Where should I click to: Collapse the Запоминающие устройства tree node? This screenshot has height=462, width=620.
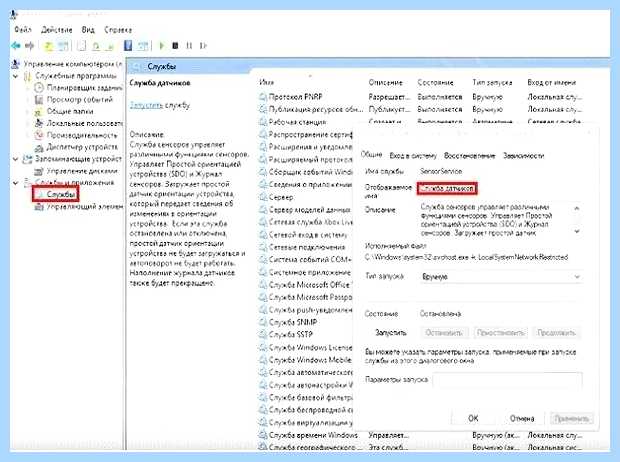point(15,159)
